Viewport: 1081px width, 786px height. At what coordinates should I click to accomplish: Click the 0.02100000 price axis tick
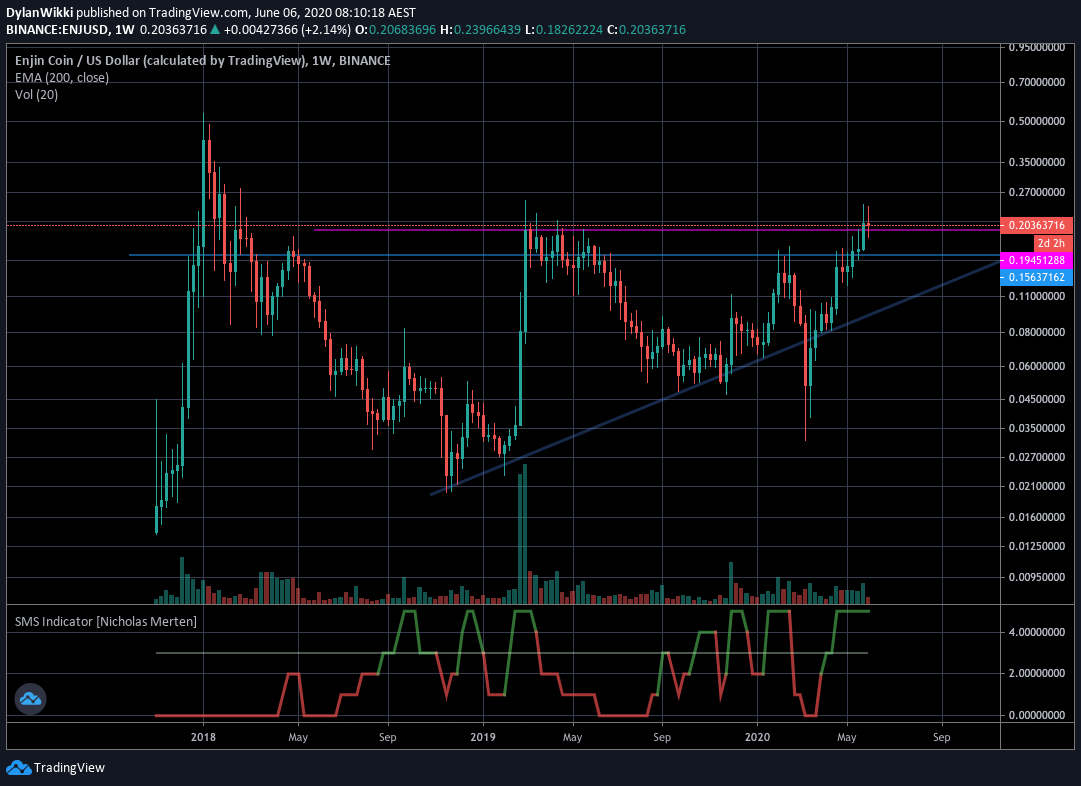(1037, 487)
